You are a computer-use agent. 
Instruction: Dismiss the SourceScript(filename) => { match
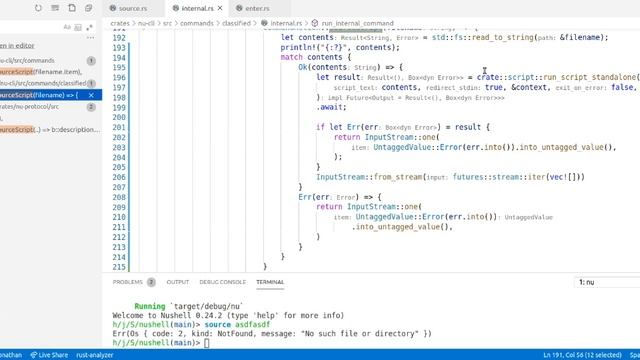click(x=91, y=95)
